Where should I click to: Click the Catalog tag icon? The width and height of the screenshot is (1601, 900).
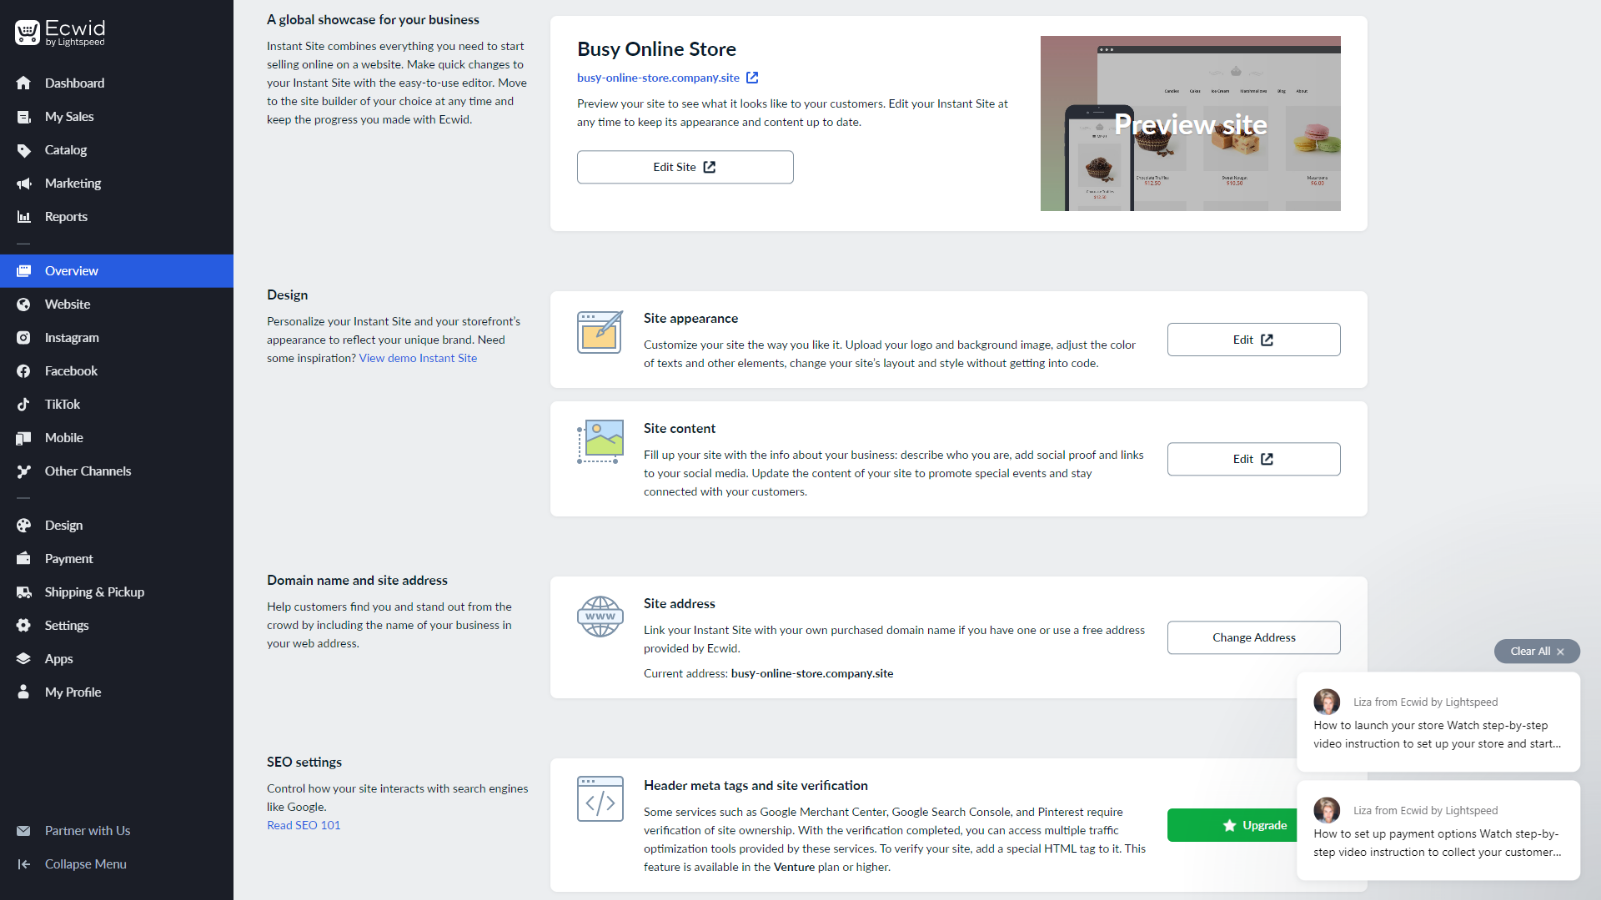(24, 150)
